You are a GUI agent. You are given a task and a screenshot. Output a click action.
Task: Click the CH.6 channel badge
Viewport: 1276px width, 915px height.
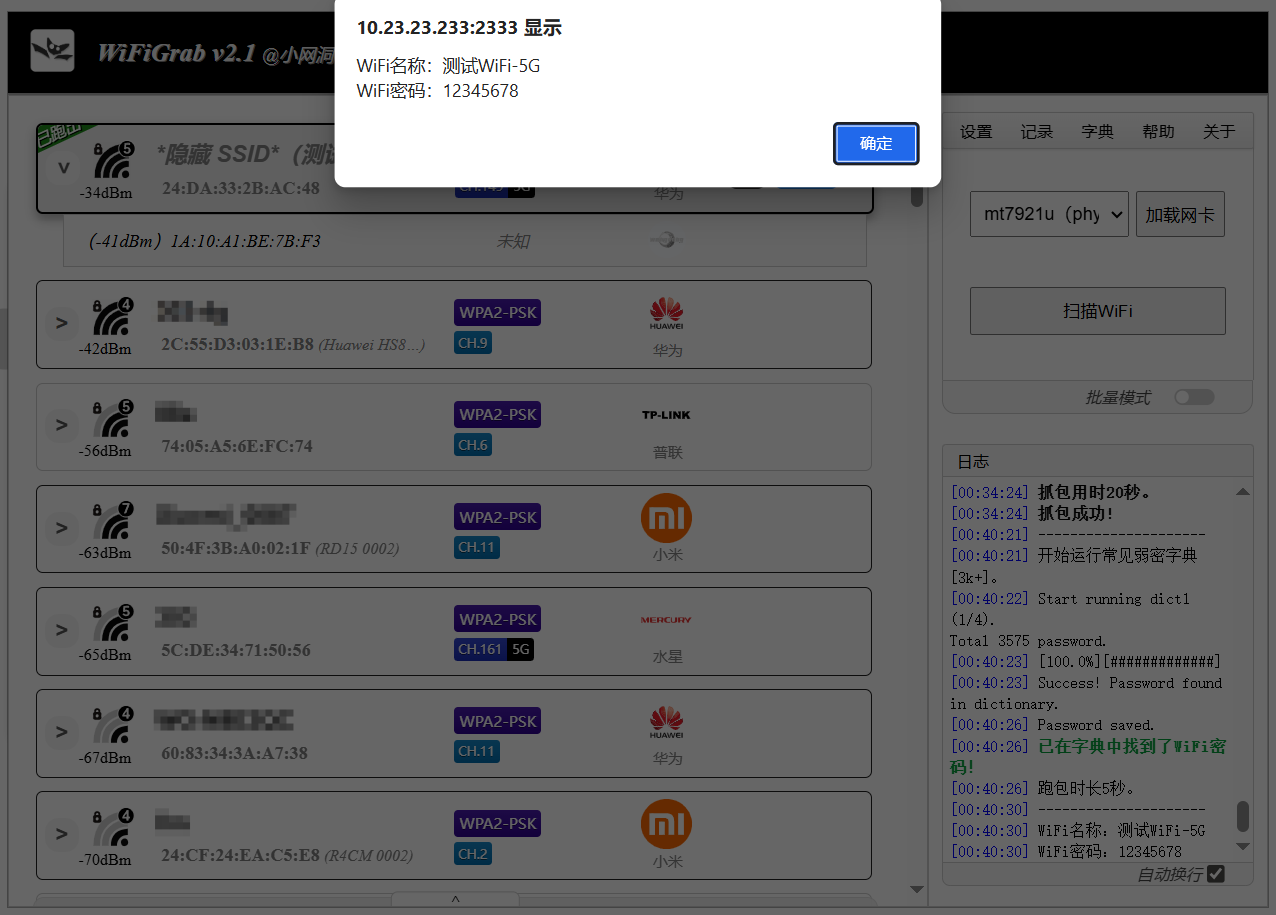coord(472,445)
